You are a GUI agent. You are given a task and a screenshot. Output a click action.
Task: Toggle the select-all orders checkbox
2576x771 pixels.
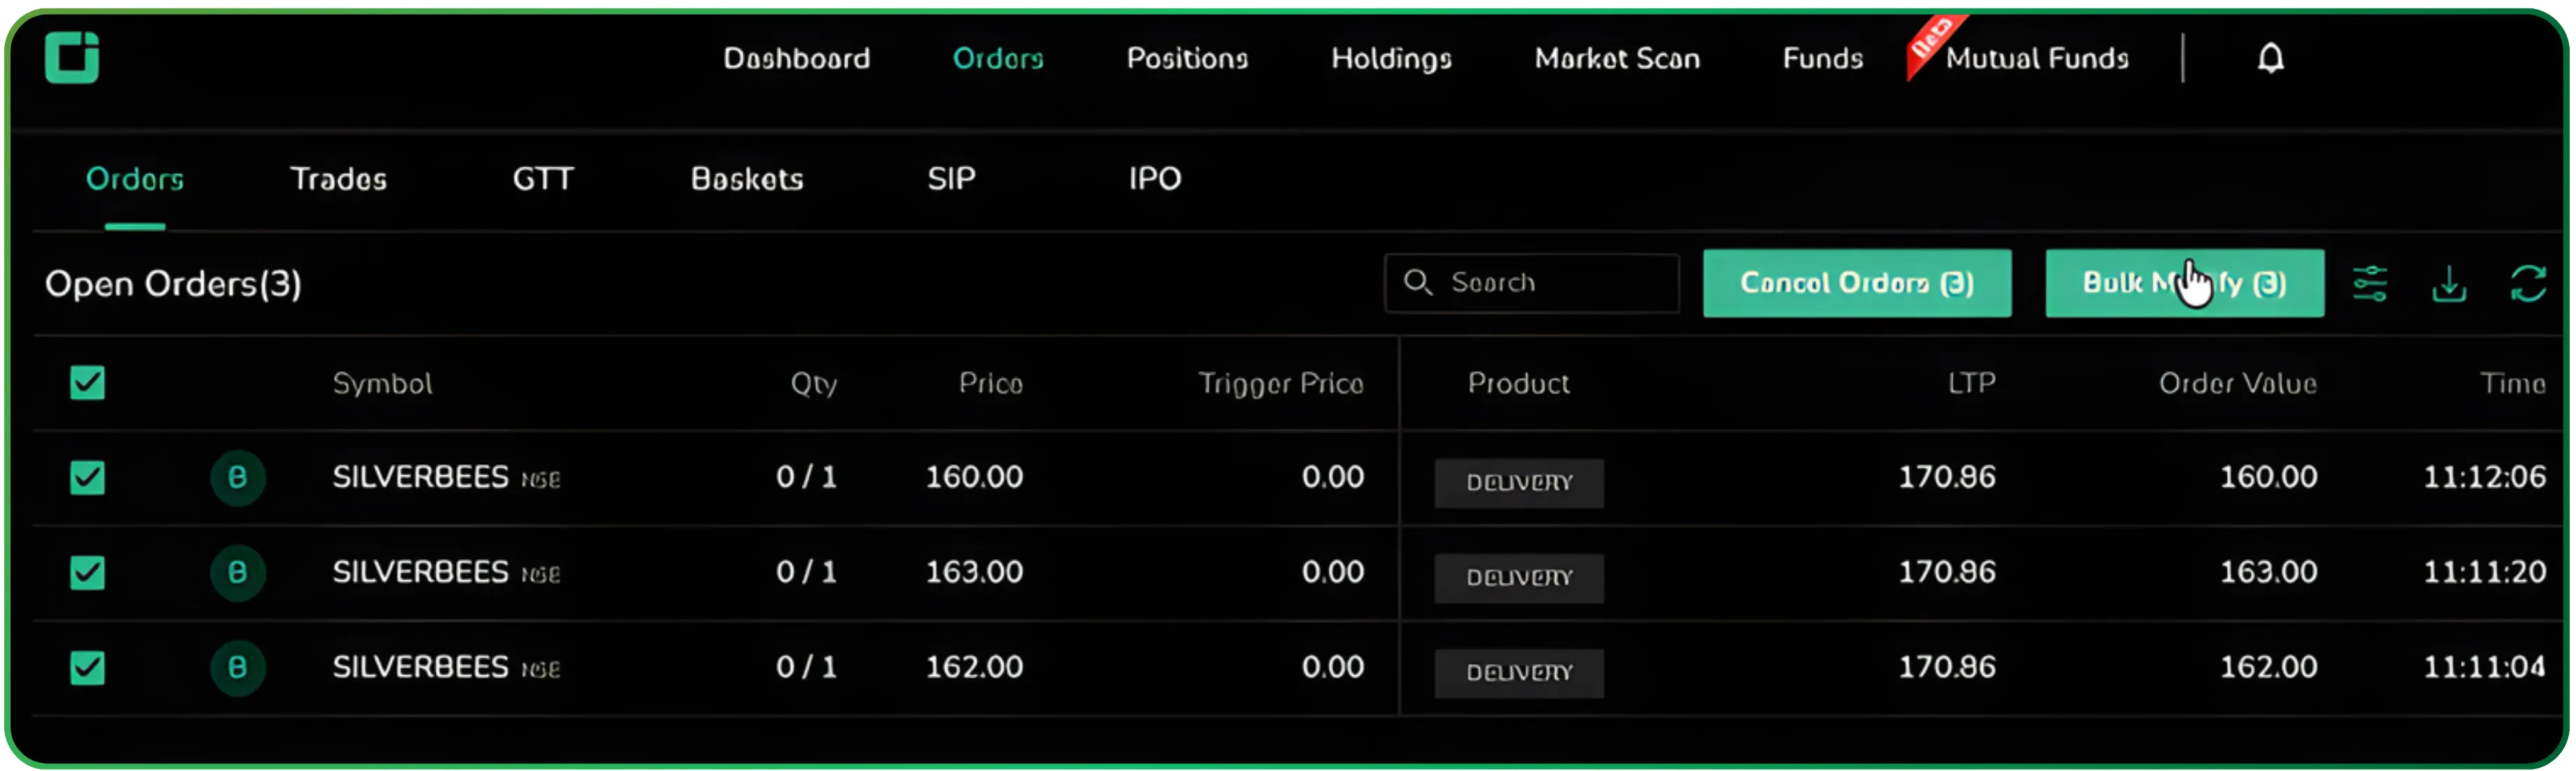[87, 383]
